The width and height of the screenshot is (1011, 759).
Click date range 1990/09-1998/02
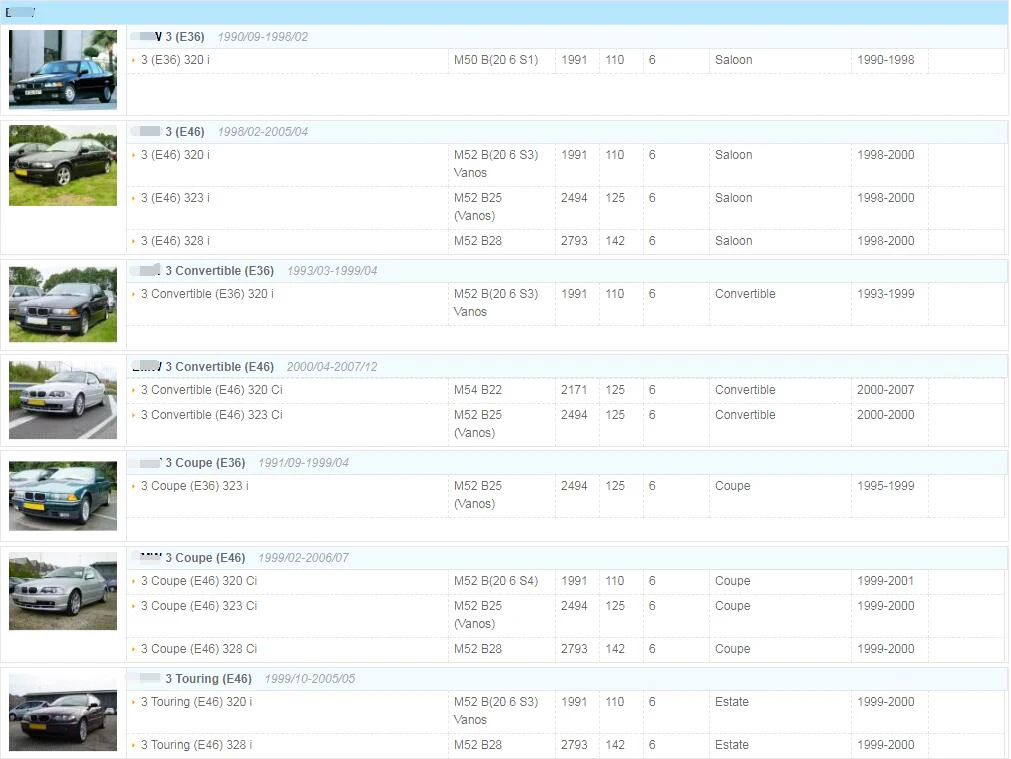(263, 37)
